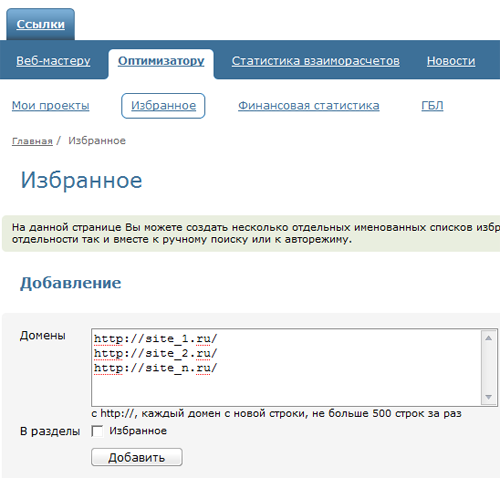The image size is (500, 478).
Task: Click the line http://site_2.ru/
Action: [155, 353]
